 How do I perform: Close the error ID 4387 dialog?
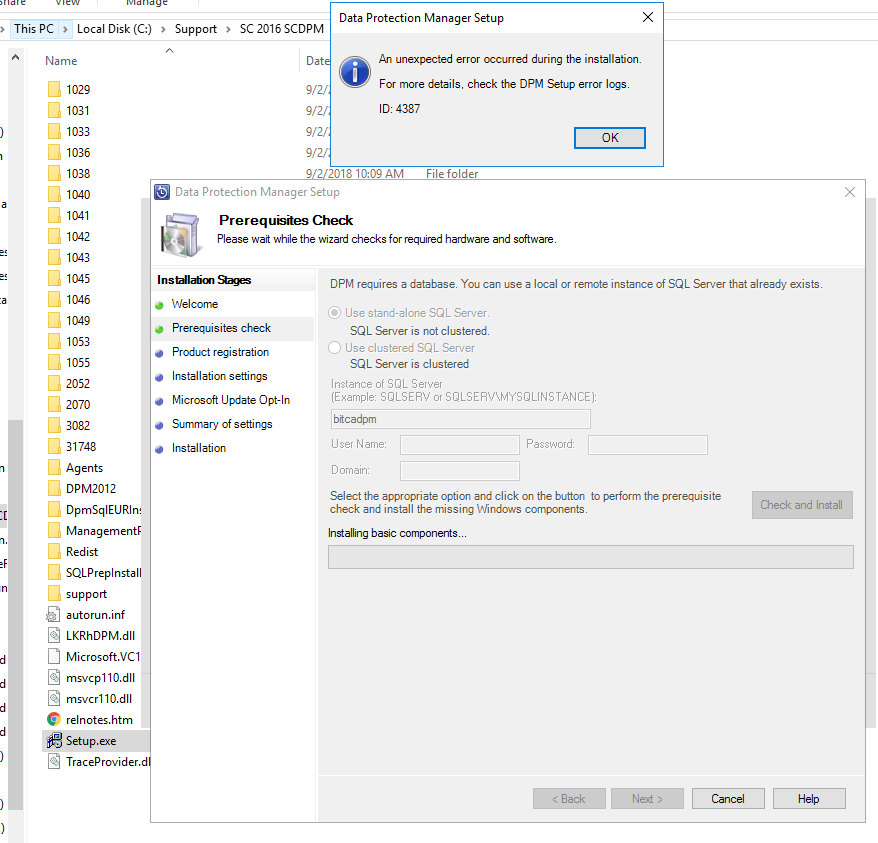(648, 17)
